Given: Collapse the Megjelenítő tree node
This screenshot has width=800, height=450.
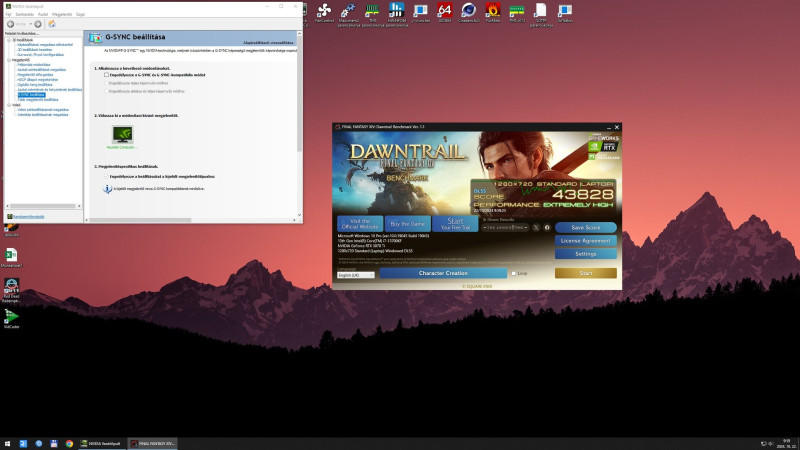Looking at the screenshot, I should pos(9,60).
